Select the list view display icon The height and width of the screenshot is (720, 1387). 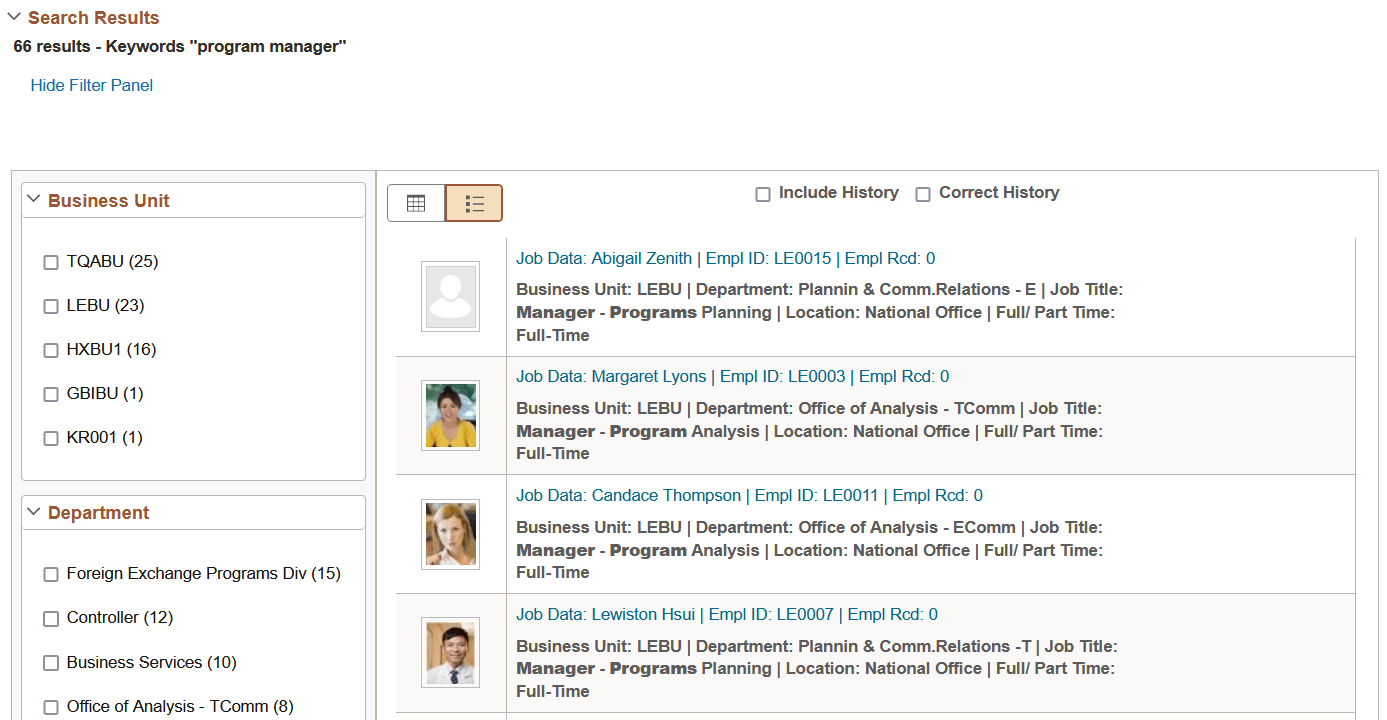(x=473, y=202)
